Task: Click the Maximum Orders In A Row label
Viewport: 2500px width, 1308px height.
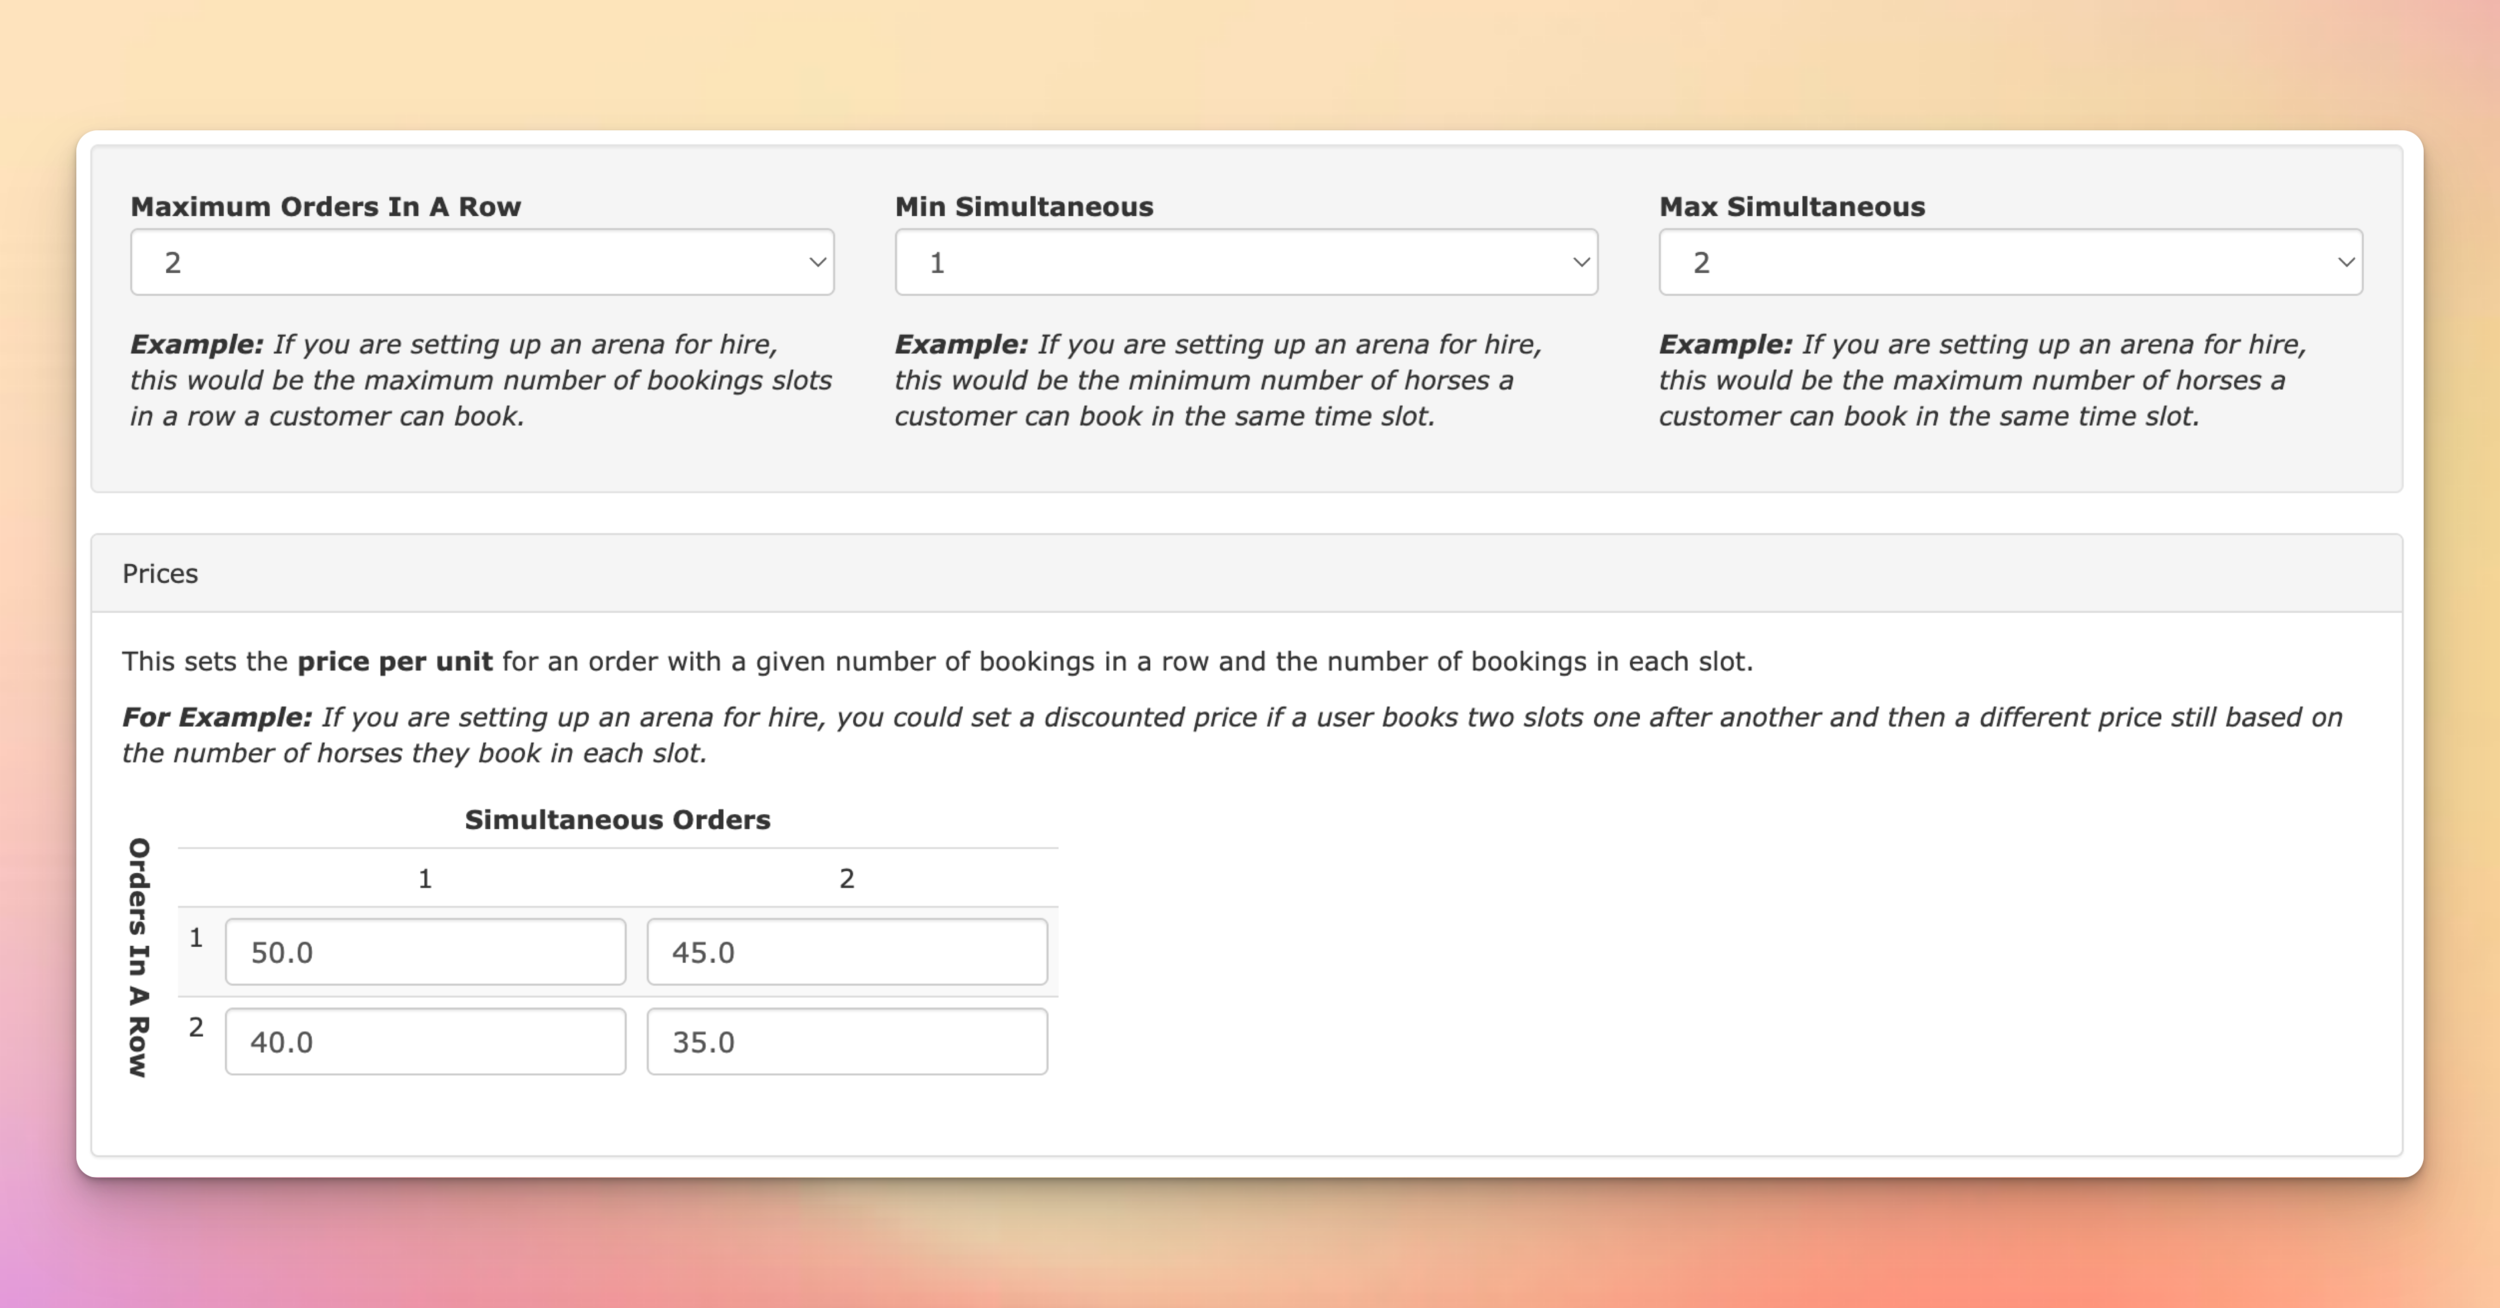Action: [x=326, y=207]
